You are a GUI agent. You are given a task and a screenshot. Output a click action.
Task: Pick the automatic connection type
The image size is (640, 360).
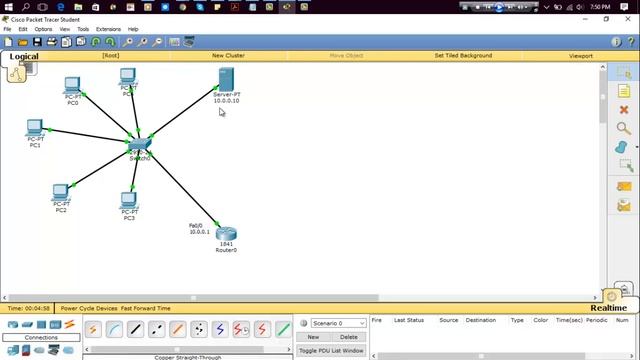pyautogui.click(x=93, y=329)
